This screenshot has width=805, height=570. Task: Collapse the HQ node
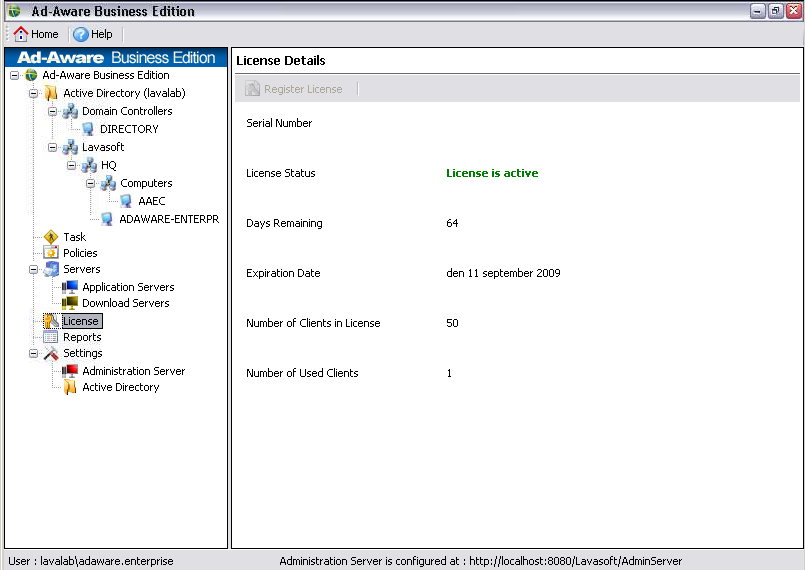[x=71, y=165]
